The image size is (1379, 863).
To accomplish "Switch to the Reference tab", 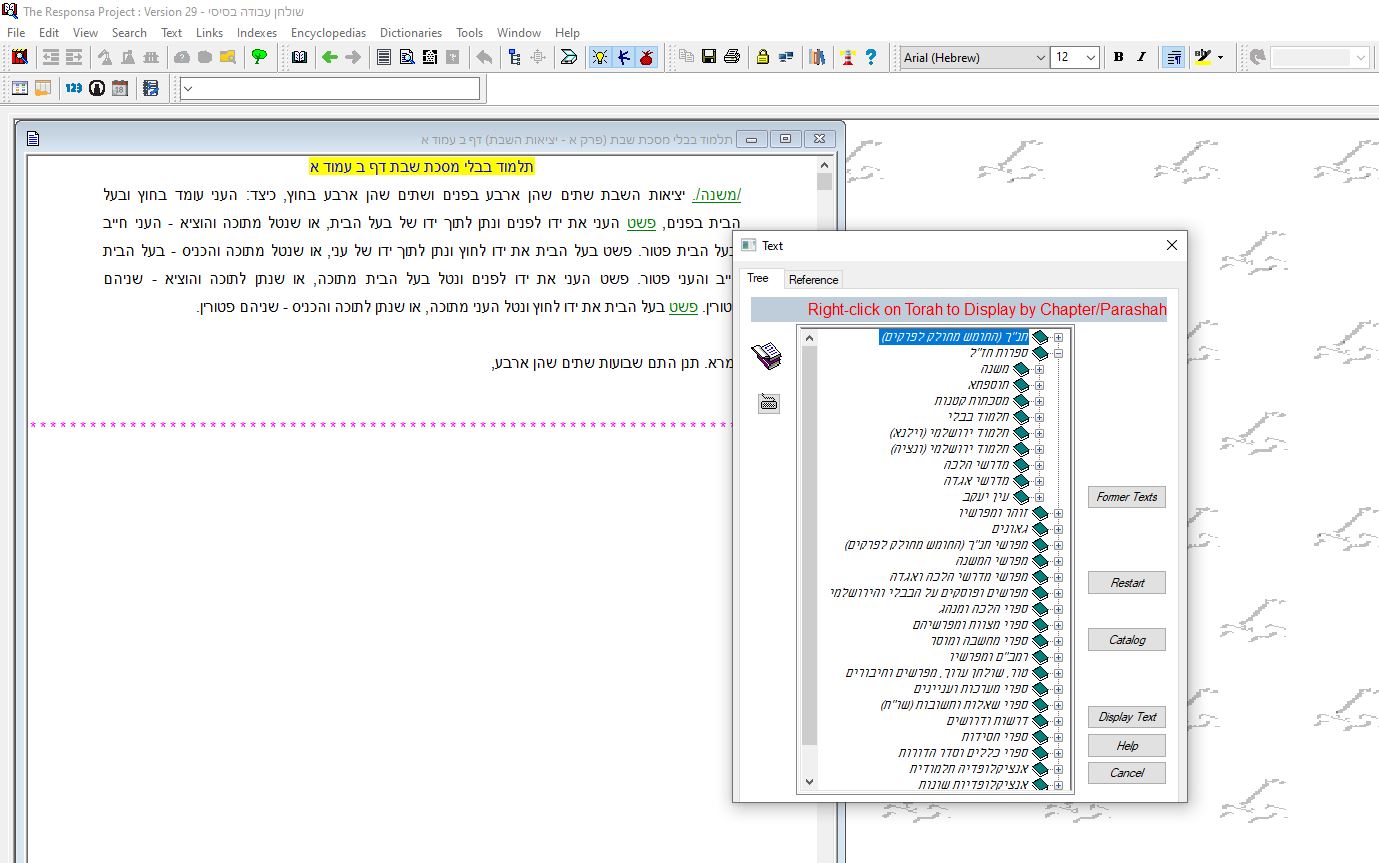I will (x=813, y=280).
